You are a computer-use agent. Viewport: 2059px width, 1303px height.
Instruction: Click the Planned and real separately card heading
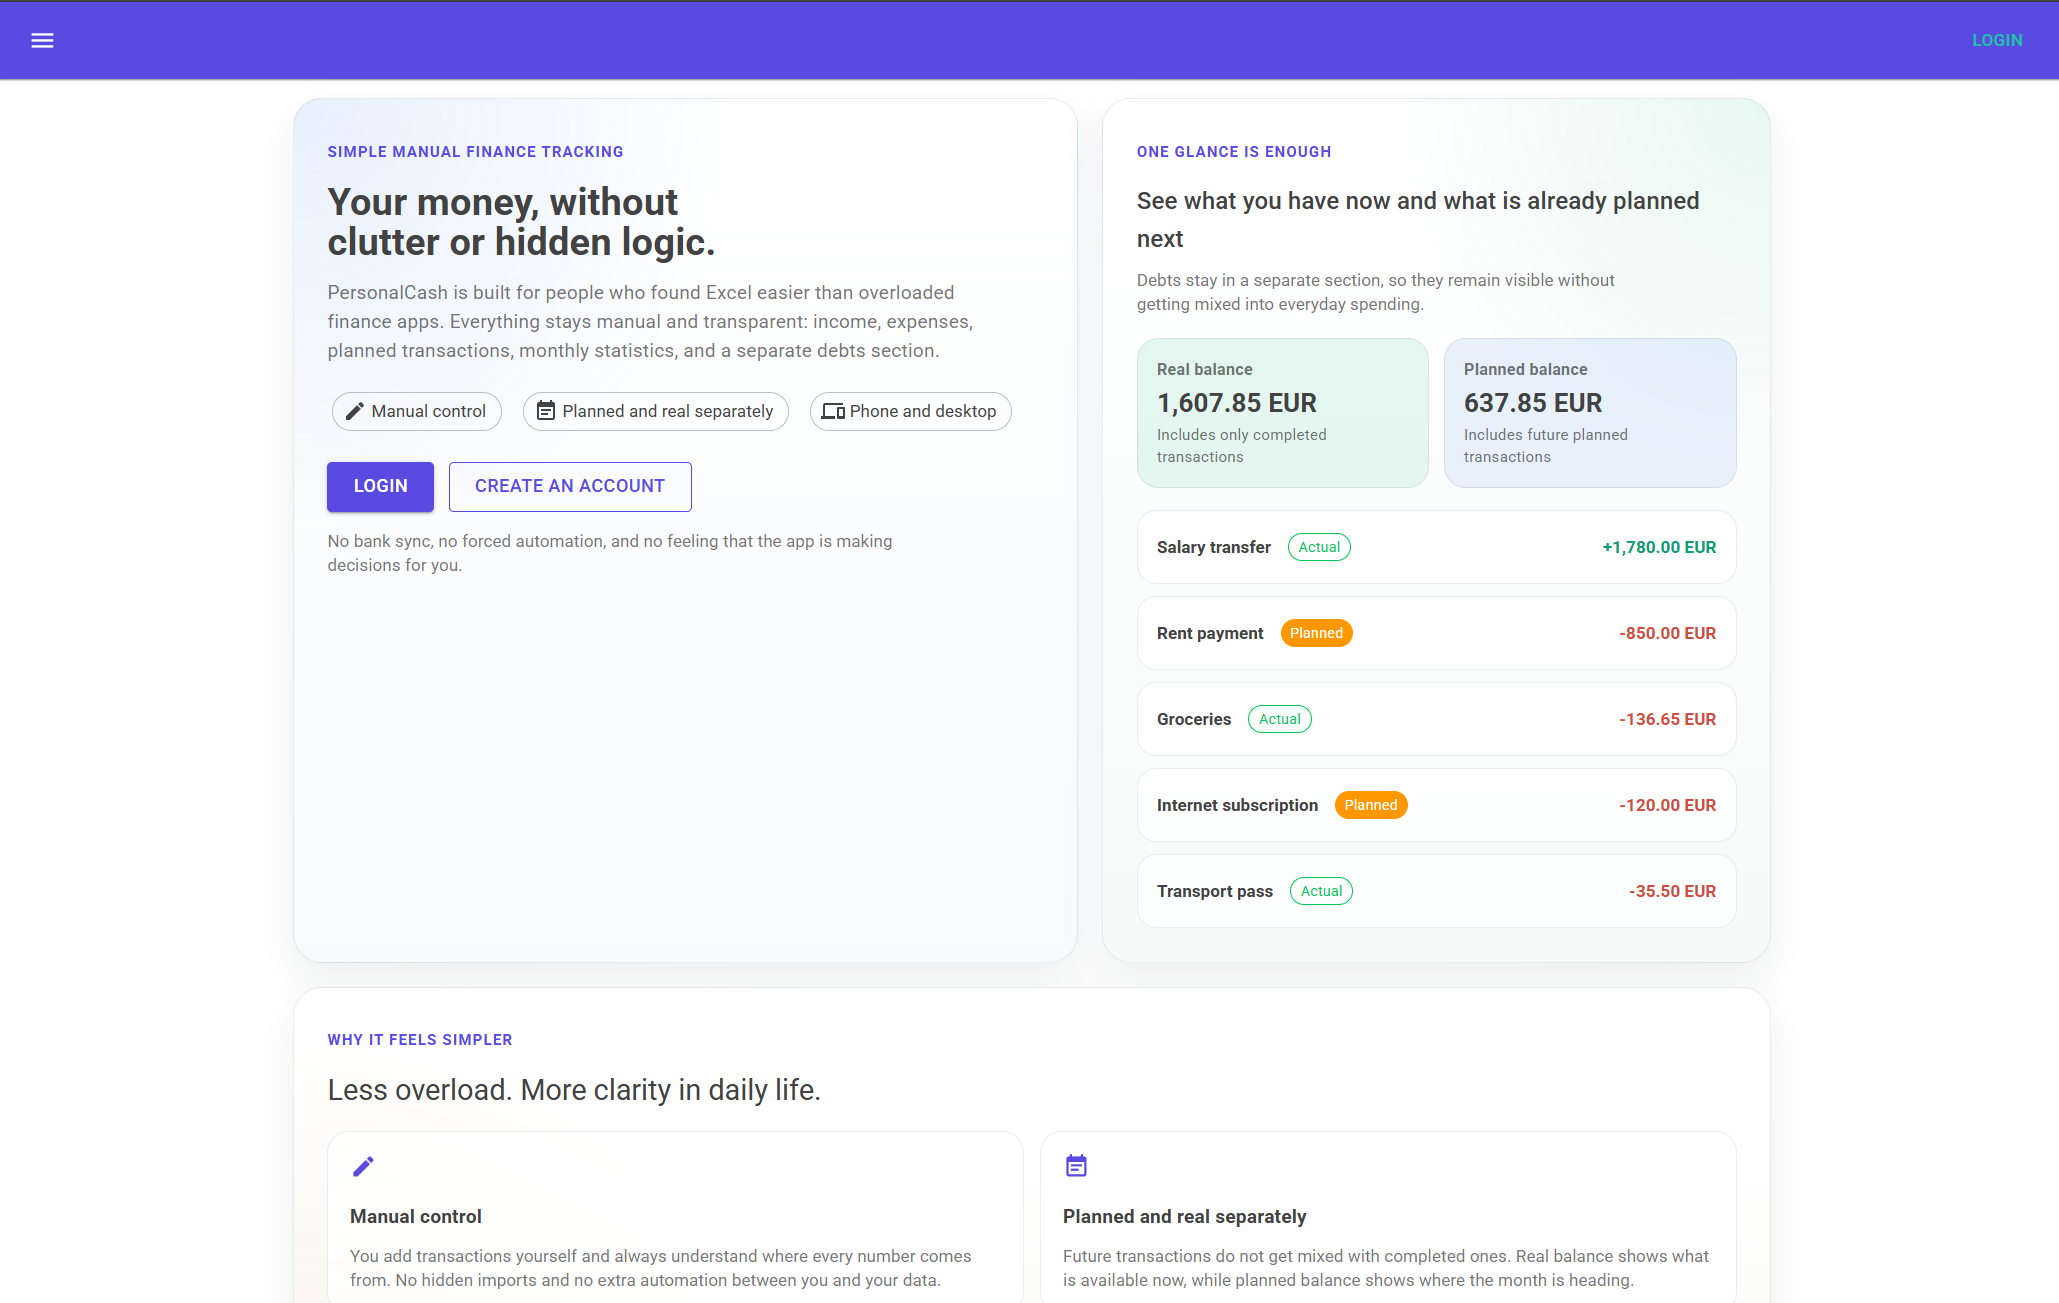click(x=1184, y=1216)
